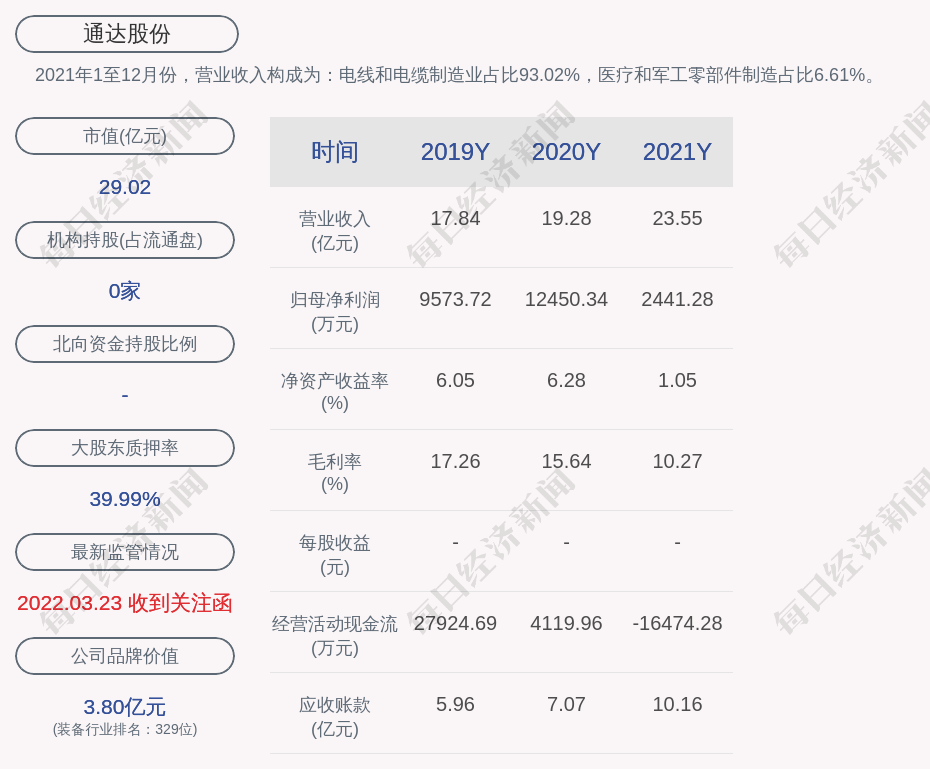Screen dimensions: 930x769
Task: Click the 通达股份 company name pill
Action: 127,34
